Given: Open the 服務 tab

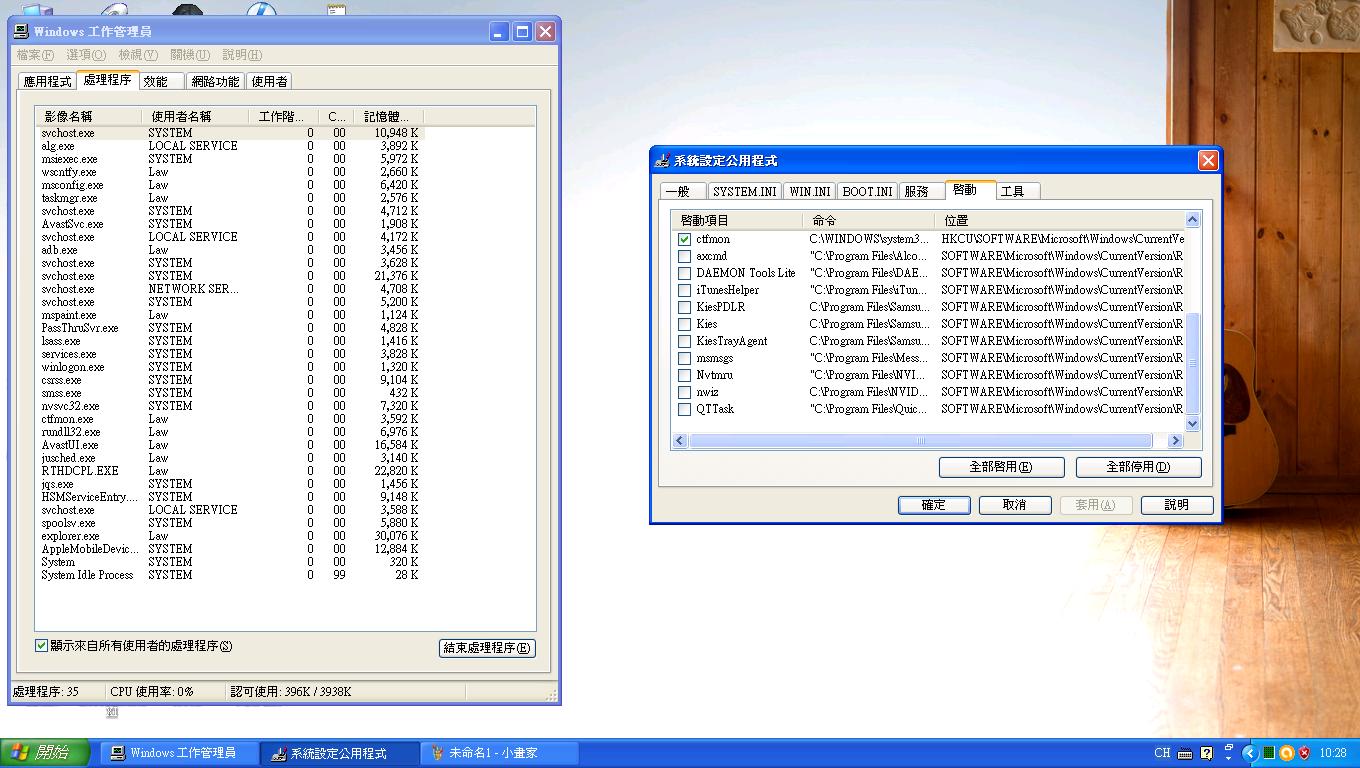Looking at the screenshot, I should 921,191.
